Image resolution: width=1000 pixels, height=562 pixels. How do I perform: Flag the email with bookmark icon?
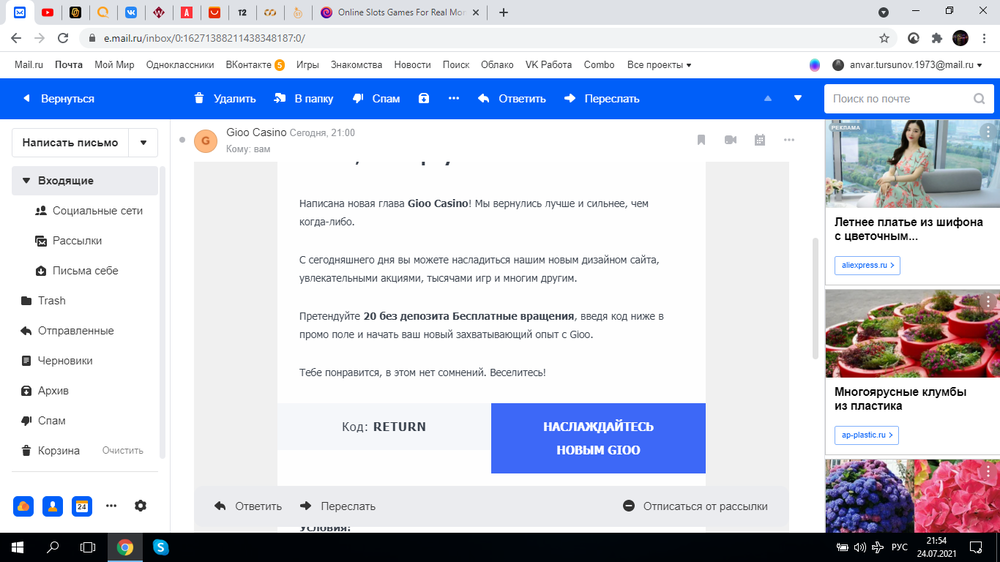pos(701,140)
